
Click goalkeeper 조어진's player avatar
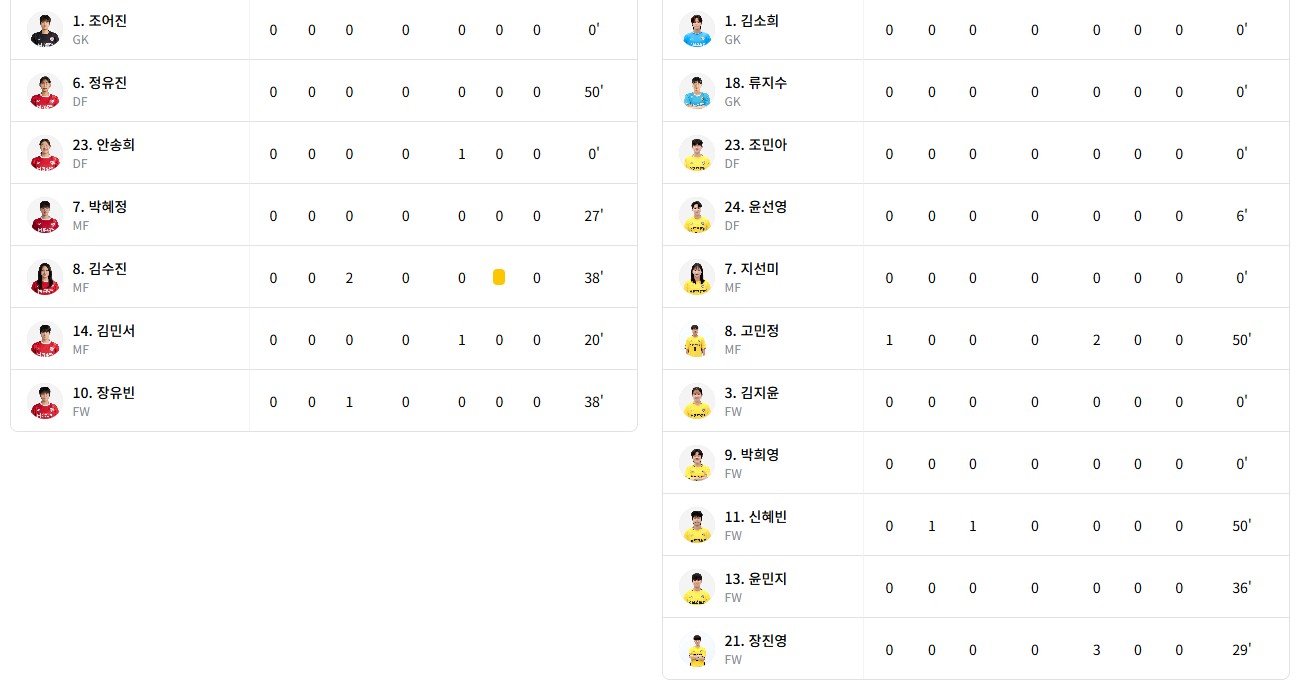[x=45, y=30]
